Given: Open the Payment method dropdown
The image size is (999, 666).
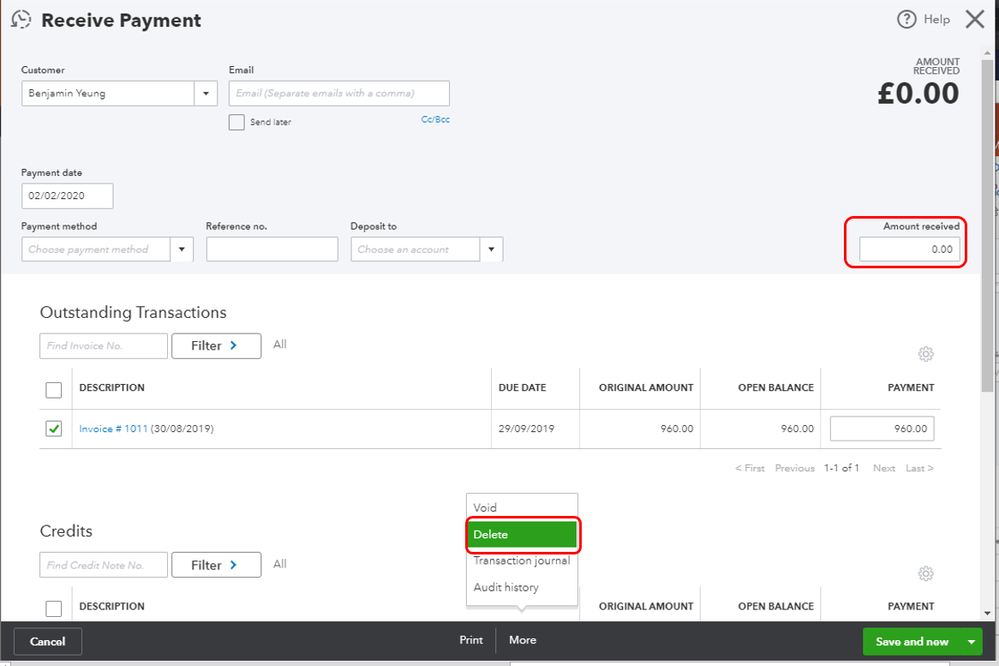Looking at the screenshot, I should (x=182, y=250).
